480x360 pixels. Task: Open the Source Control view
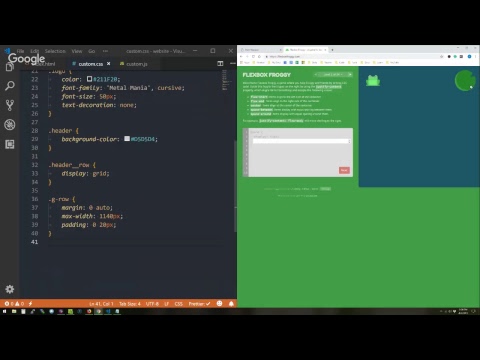(x=10, y=105)
